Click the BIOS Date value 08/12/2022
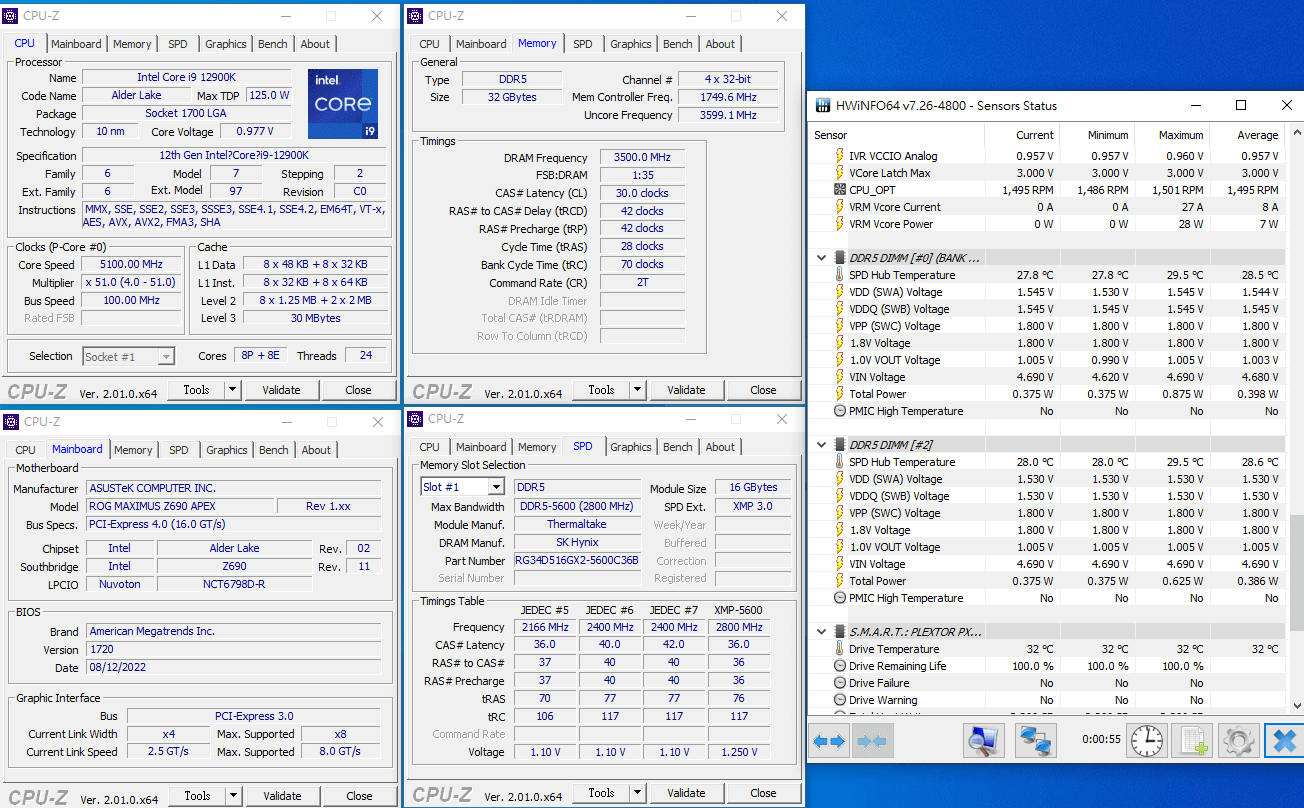Viewport: 1304px width, 808px height. 233,667
